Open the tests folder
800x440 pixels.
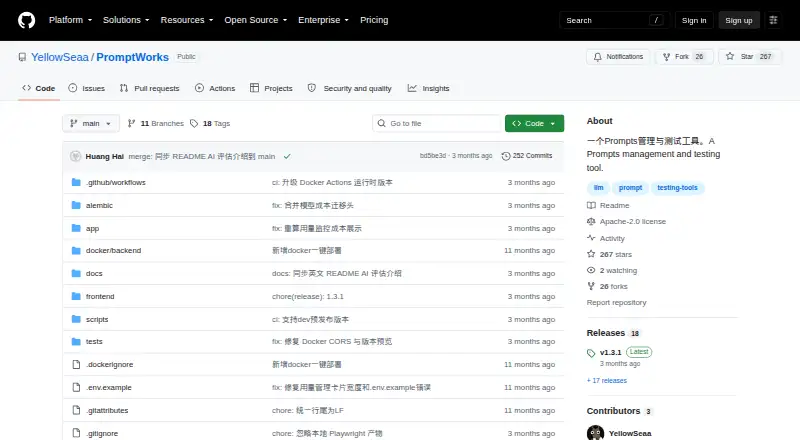point(94,341)
